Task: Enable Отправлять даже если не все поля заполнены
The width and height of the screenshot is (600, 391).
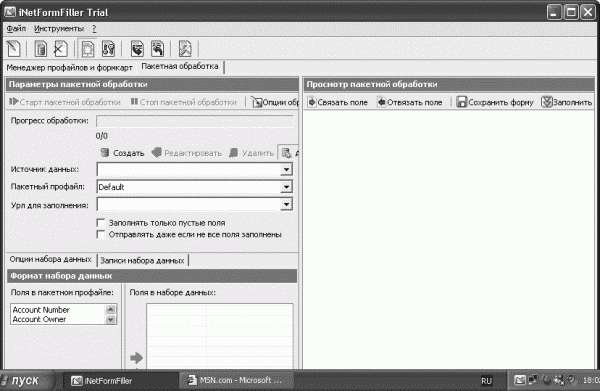Action: pyautogui.click(x=101, y=234)
